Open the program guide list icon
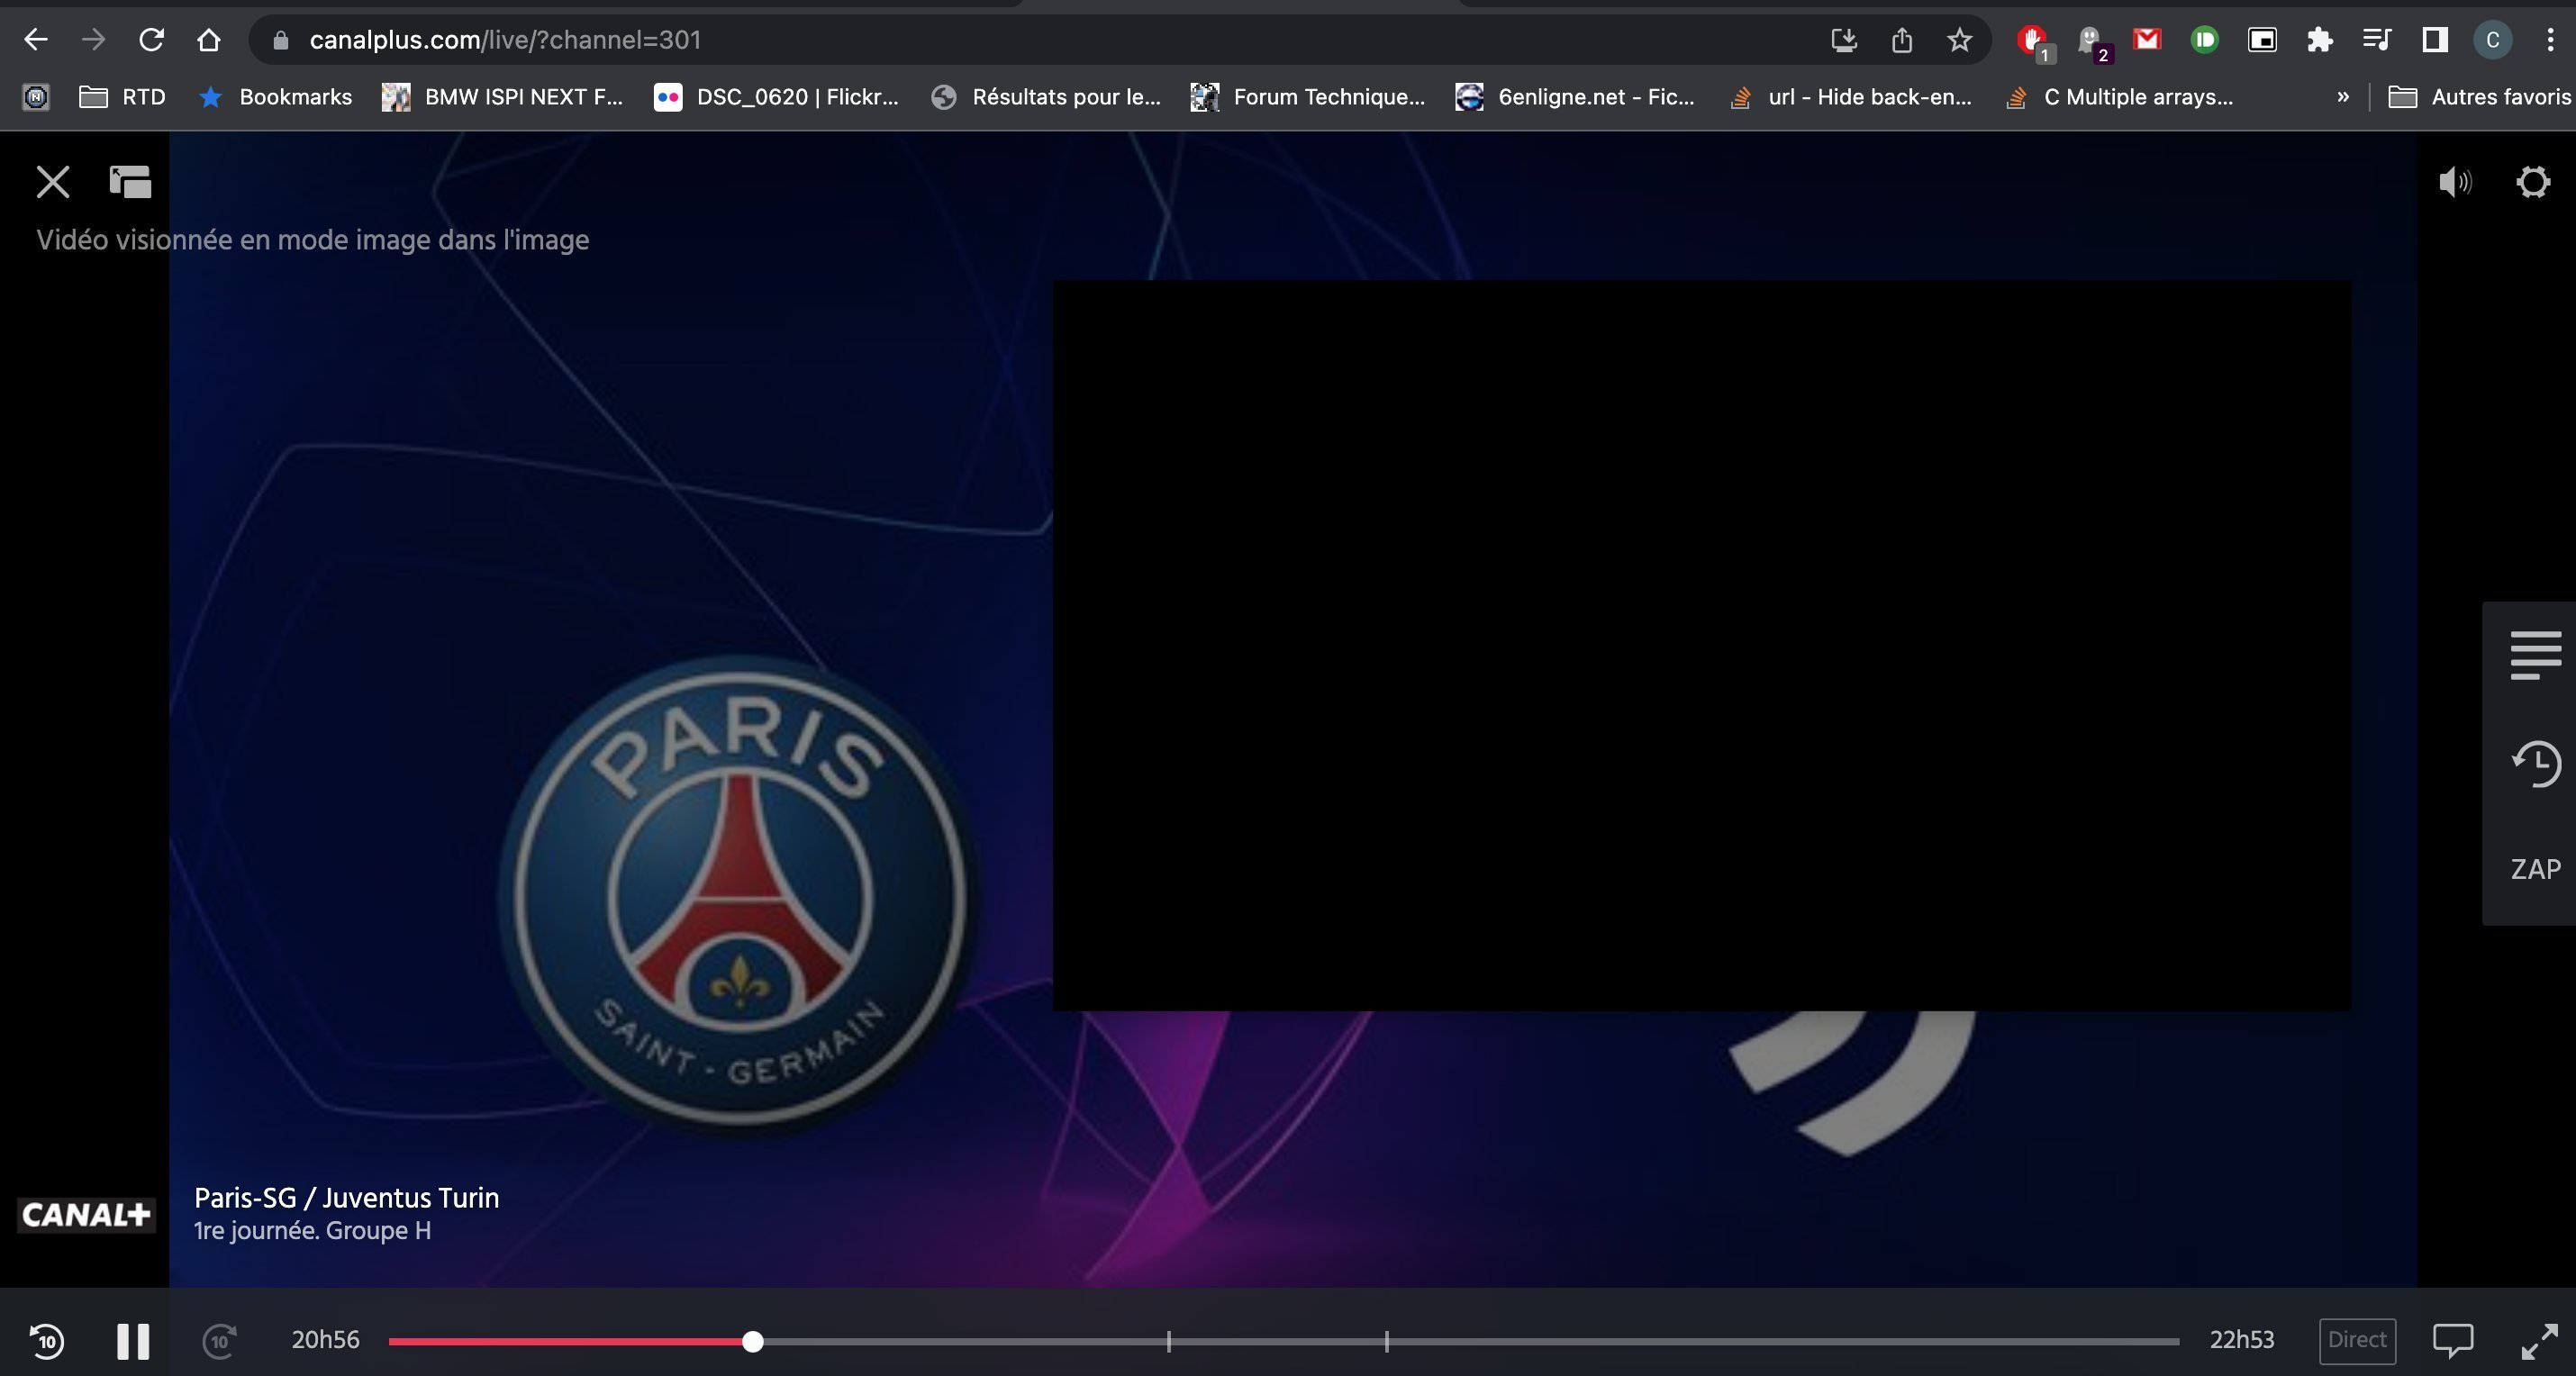Viewport: 2576px width, 1376px height. tap(2535, 655)
